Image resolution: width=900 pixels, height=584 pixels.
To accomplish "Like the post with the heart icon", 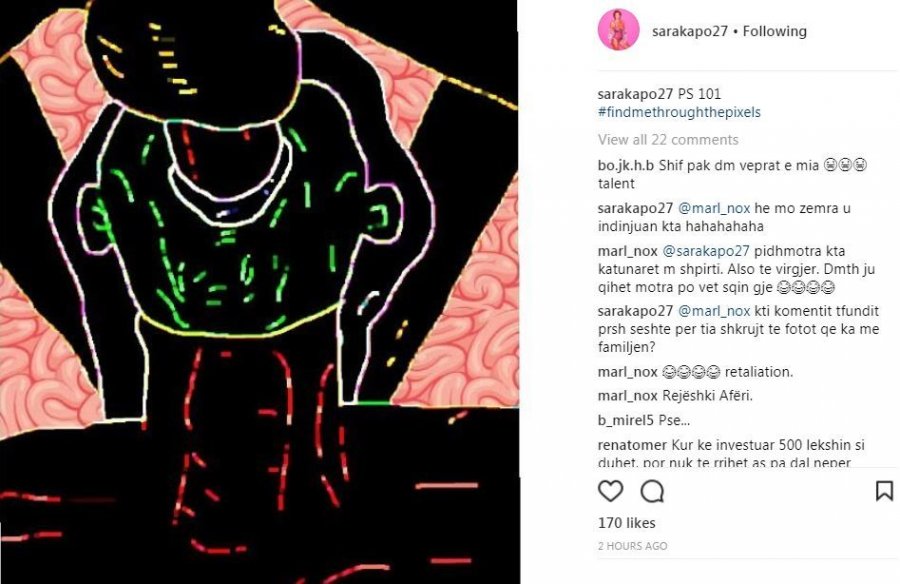I will [610, 492].
